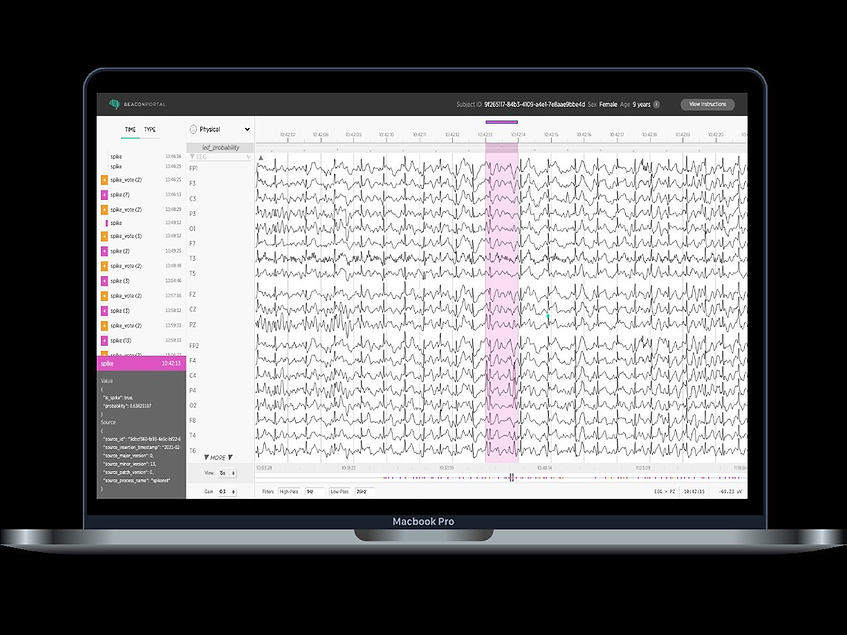Screen dimensions: 847x635
Task: Click the stepper arrows beside Gain 0.5
Action: [236, 490]
